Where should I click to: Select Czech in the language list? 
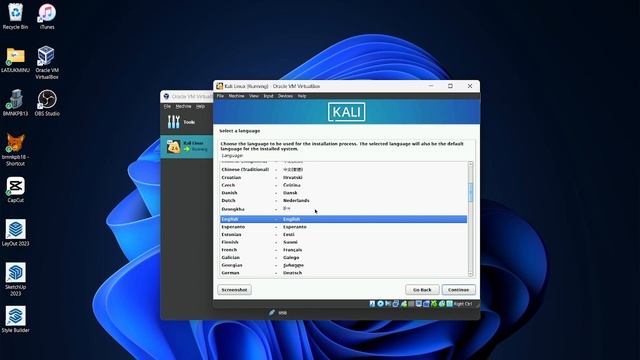pyautogui.click(x=343, y=185)
